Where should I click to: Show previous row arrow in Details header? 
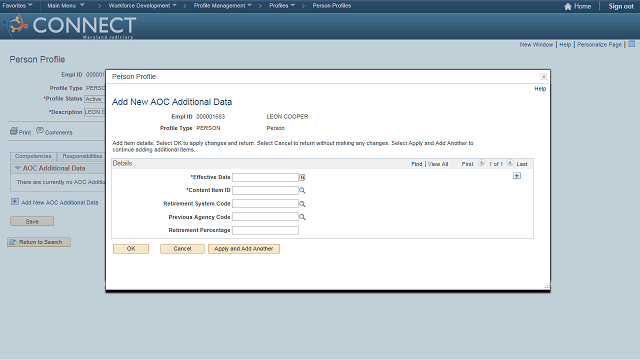click(482, 163)
